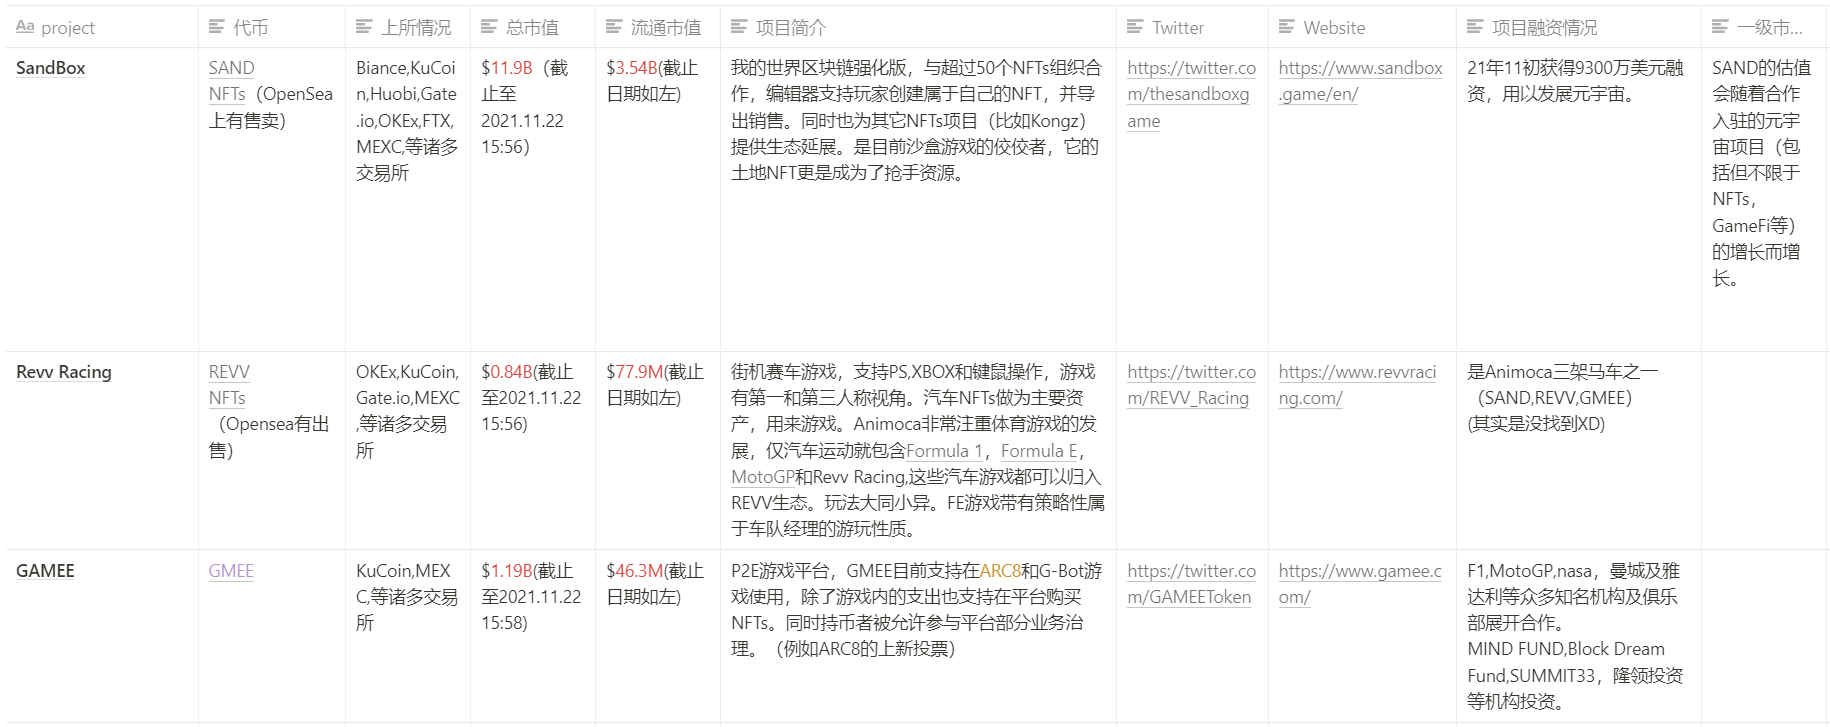This screenshot has width=1830, height=727.
Task: Click text-type icon beside 流通市值 header
Action: 614,27
